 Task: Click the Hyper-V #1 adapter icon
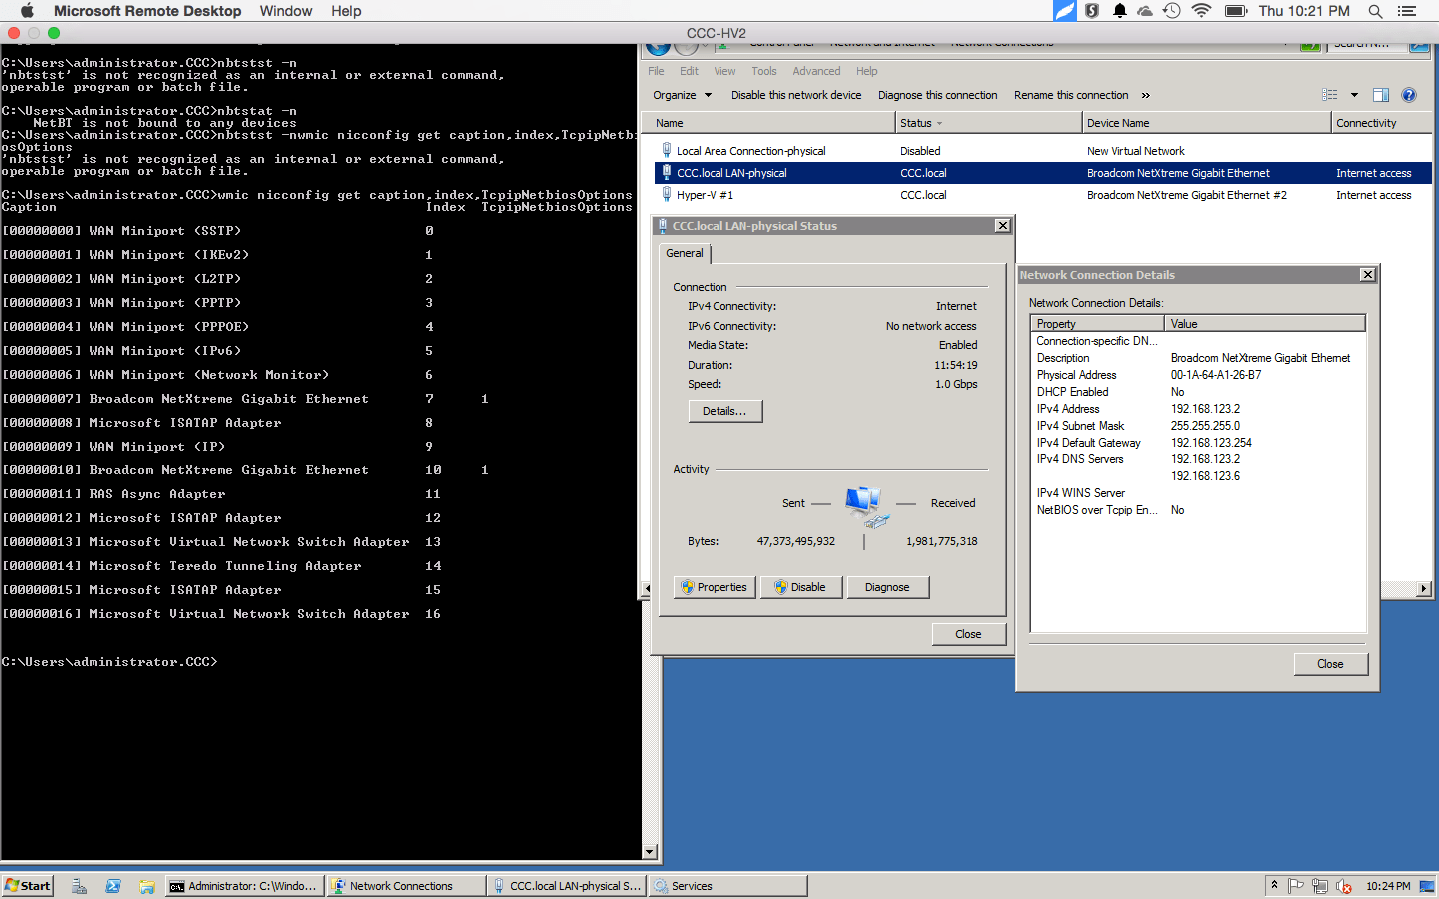(x=667, y=194)
